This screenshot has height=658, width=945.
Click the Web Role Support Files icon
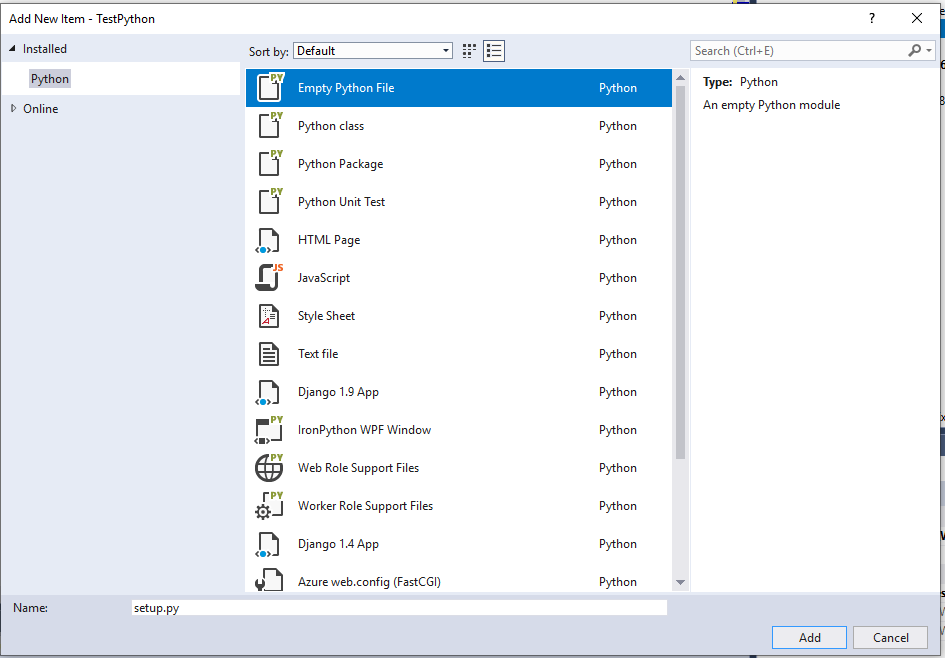coord(269,468)
